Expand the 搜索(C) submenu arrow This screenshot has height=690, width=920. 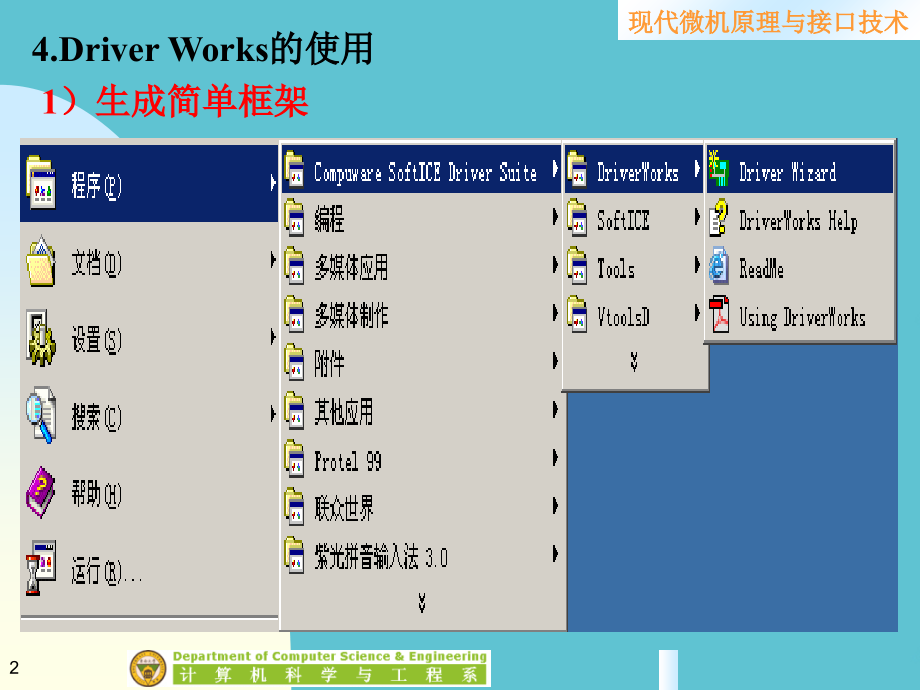point(273,414)
